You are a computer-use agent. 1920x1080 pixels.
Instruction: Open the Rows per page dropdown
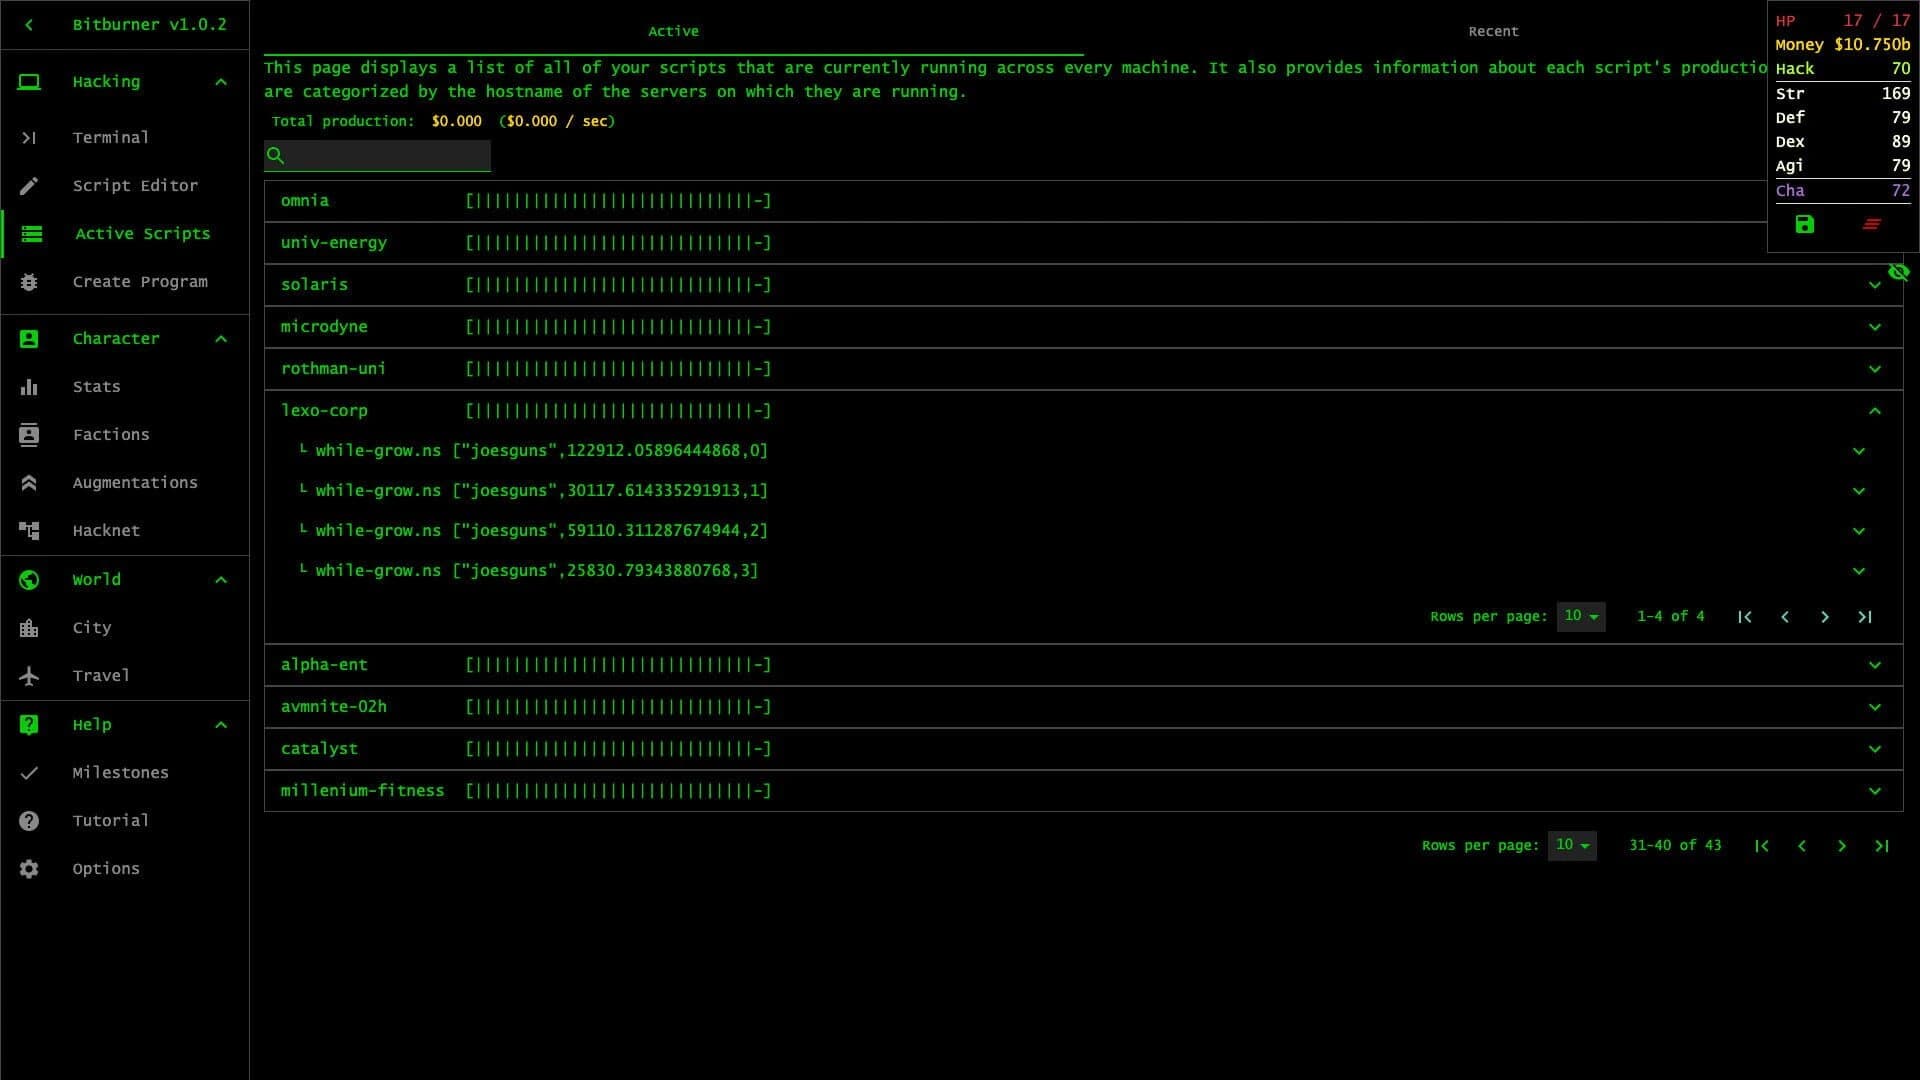coord(1571,845)
